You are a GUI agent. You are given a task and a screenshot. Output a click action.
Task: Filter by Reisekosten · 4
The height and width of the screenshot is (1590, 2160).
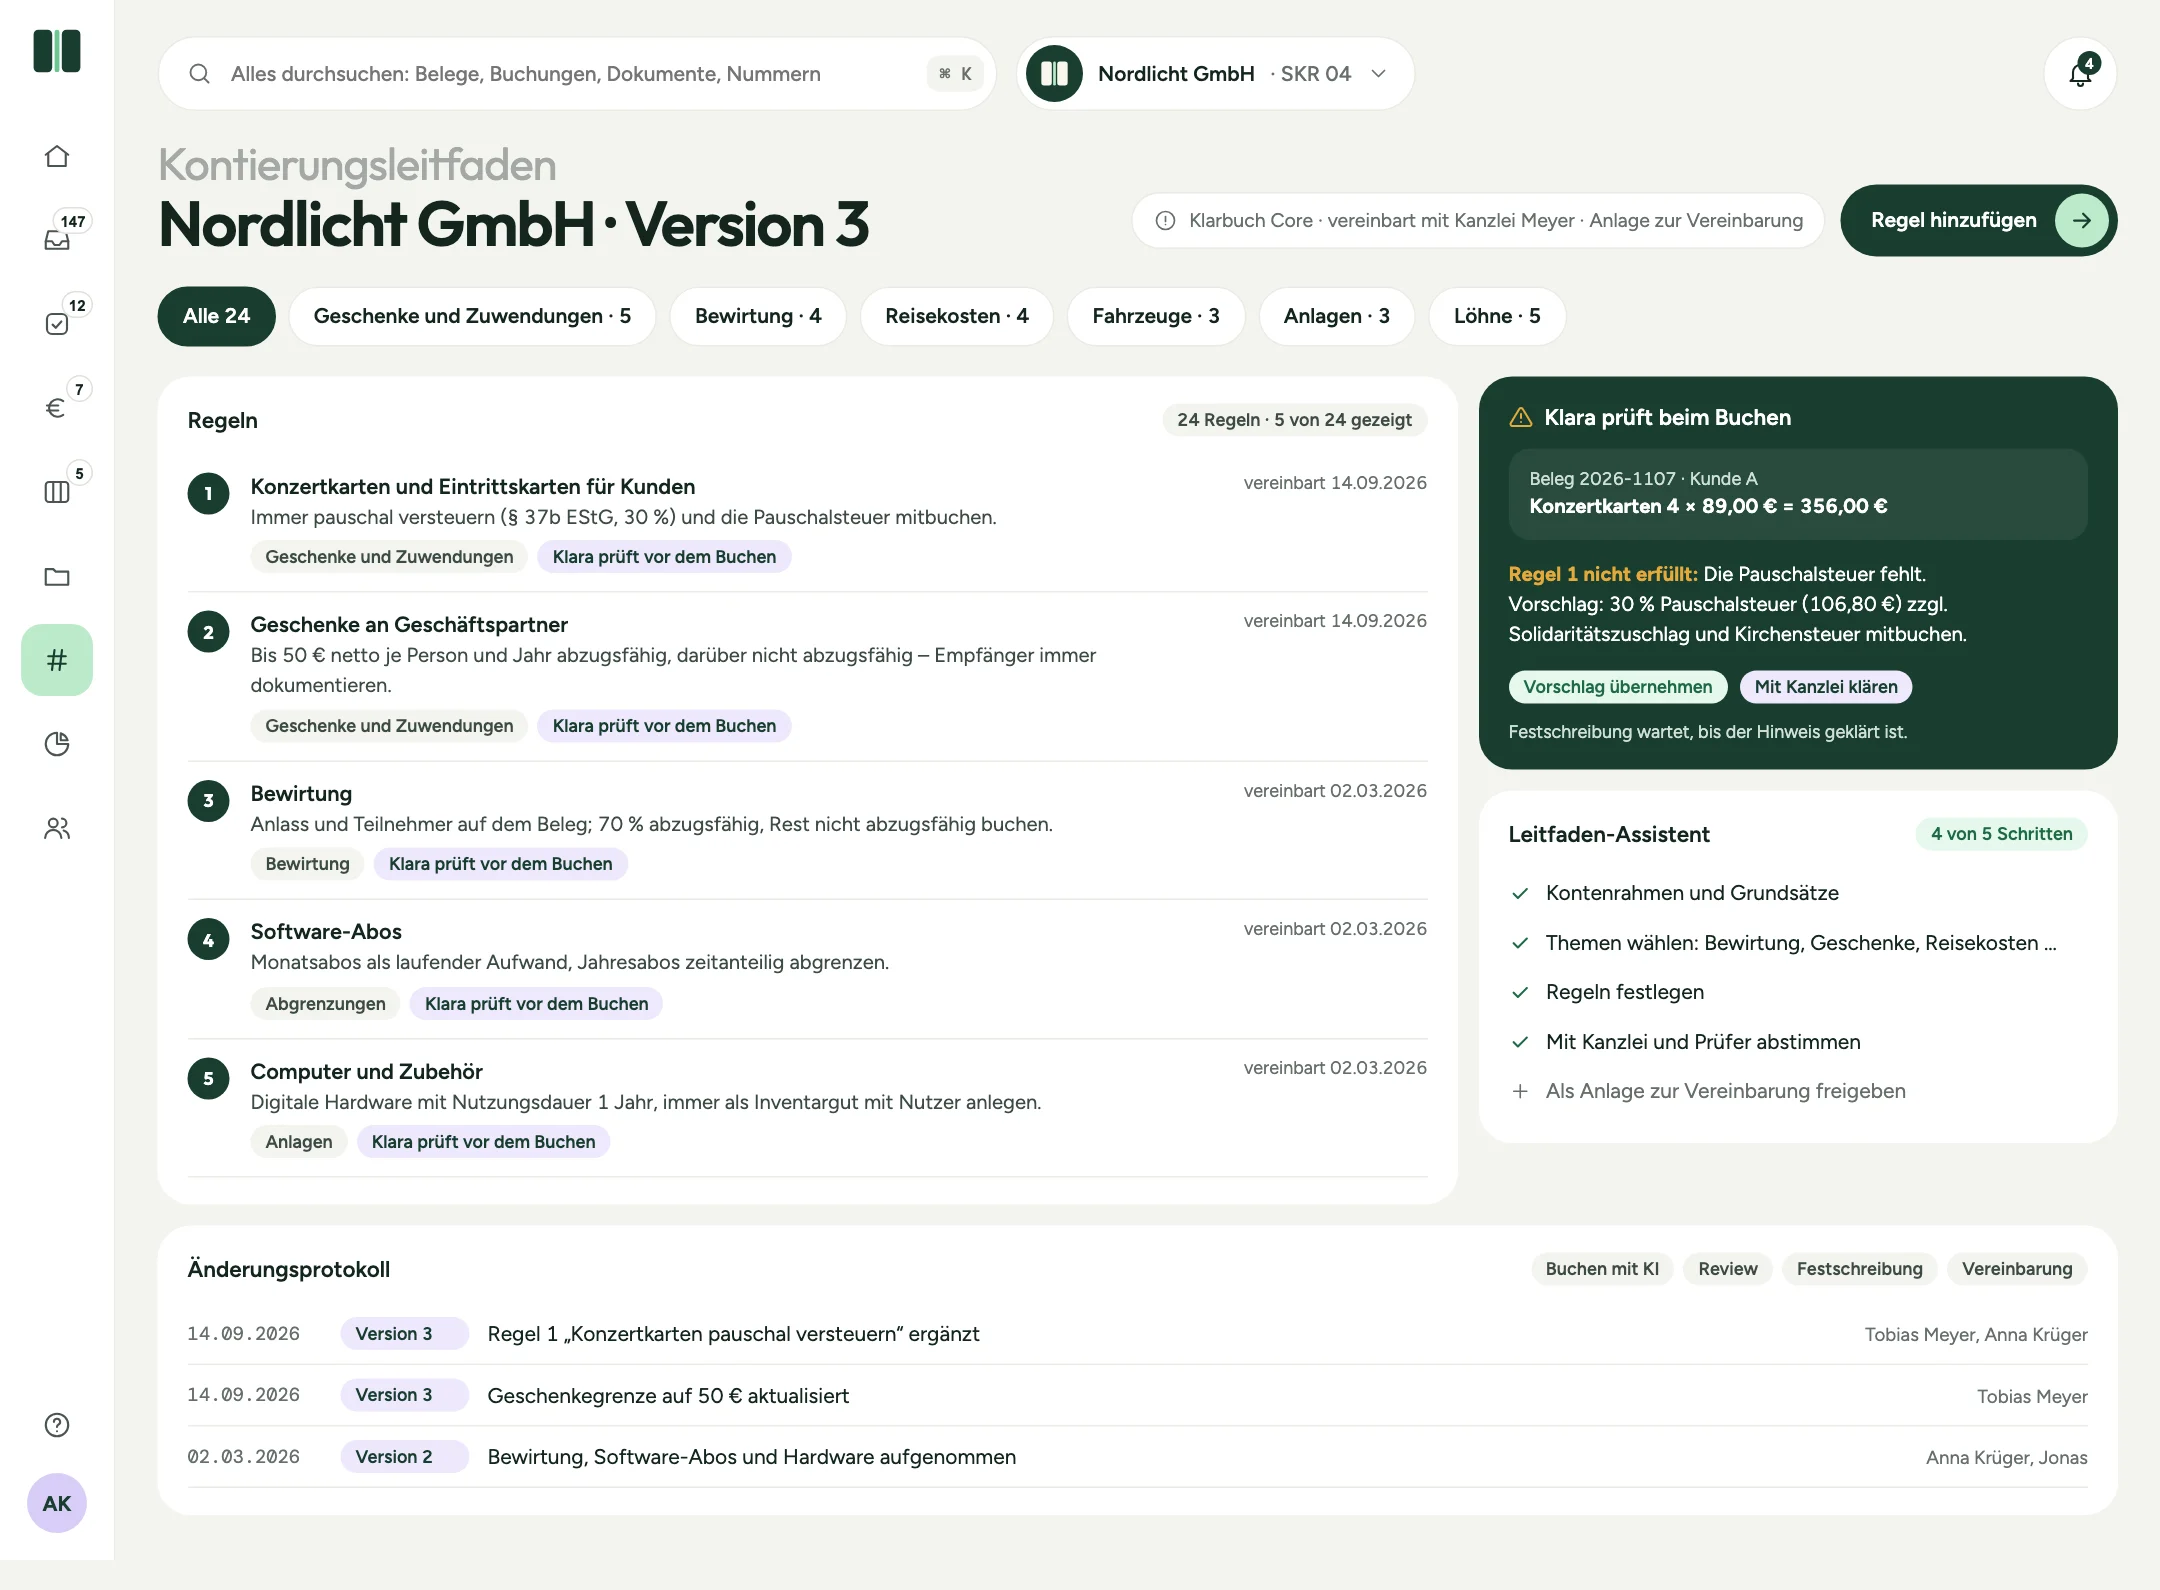tap(957, 316)
